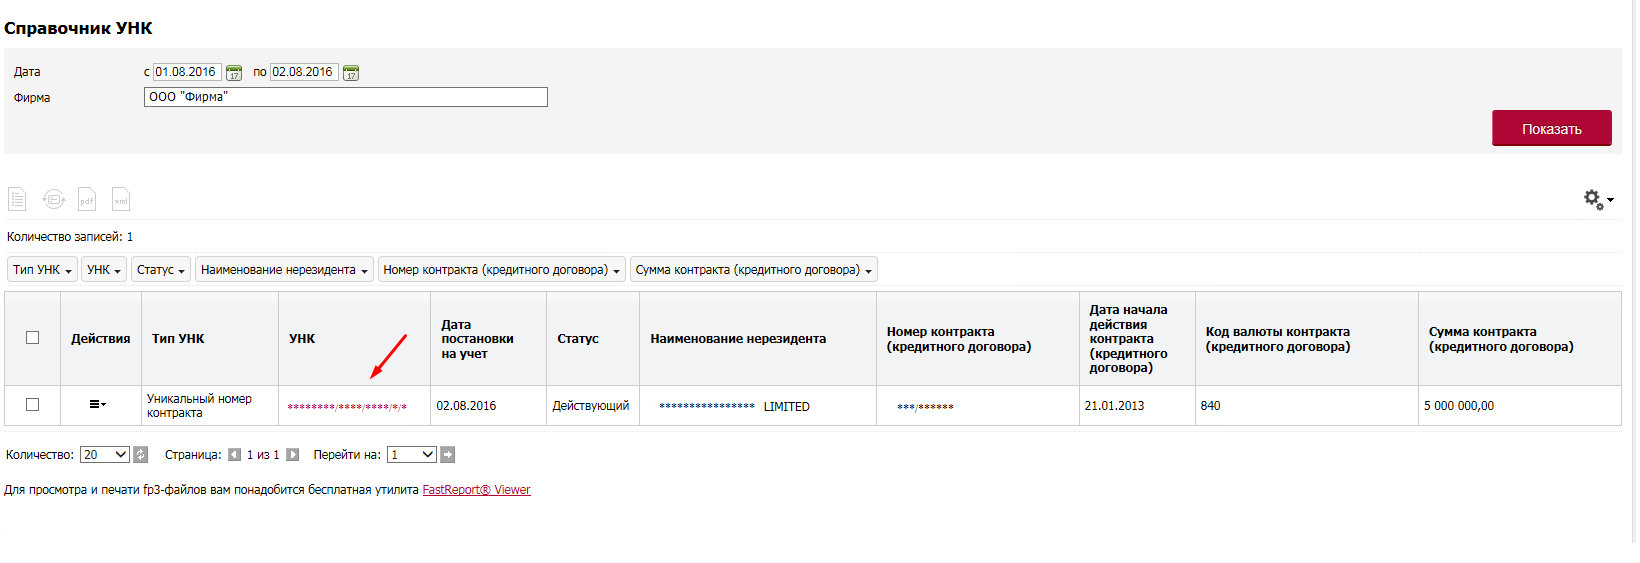Open the gear settings menu

click(1598, 200)
